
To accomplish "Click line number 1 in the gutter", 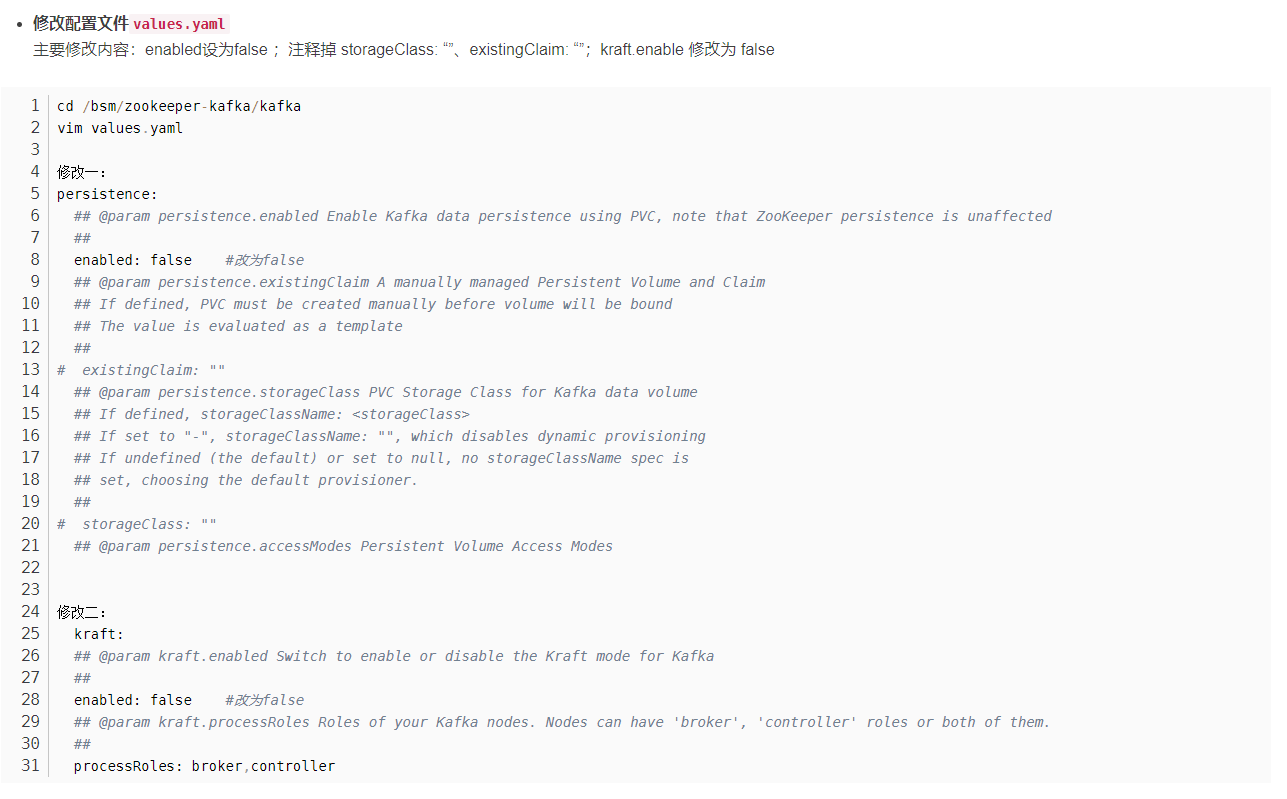I will (35, 106).
